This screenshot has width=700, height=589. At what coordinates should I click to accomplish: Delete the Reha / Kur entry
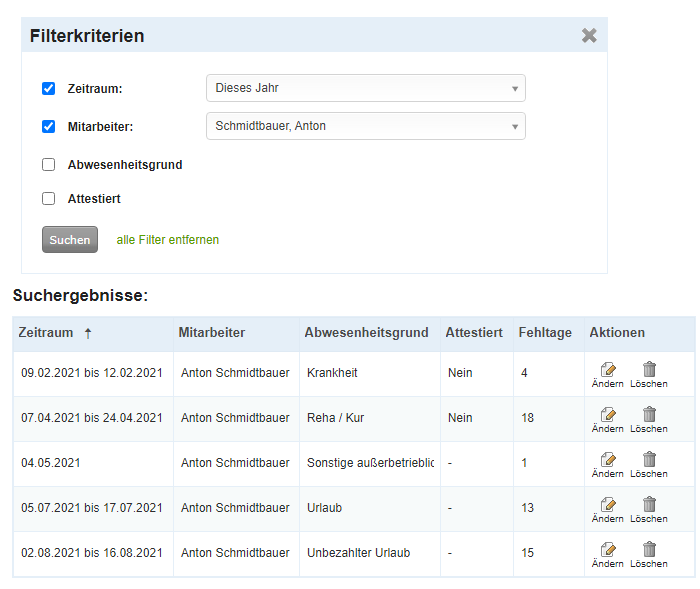pos(649,420)
